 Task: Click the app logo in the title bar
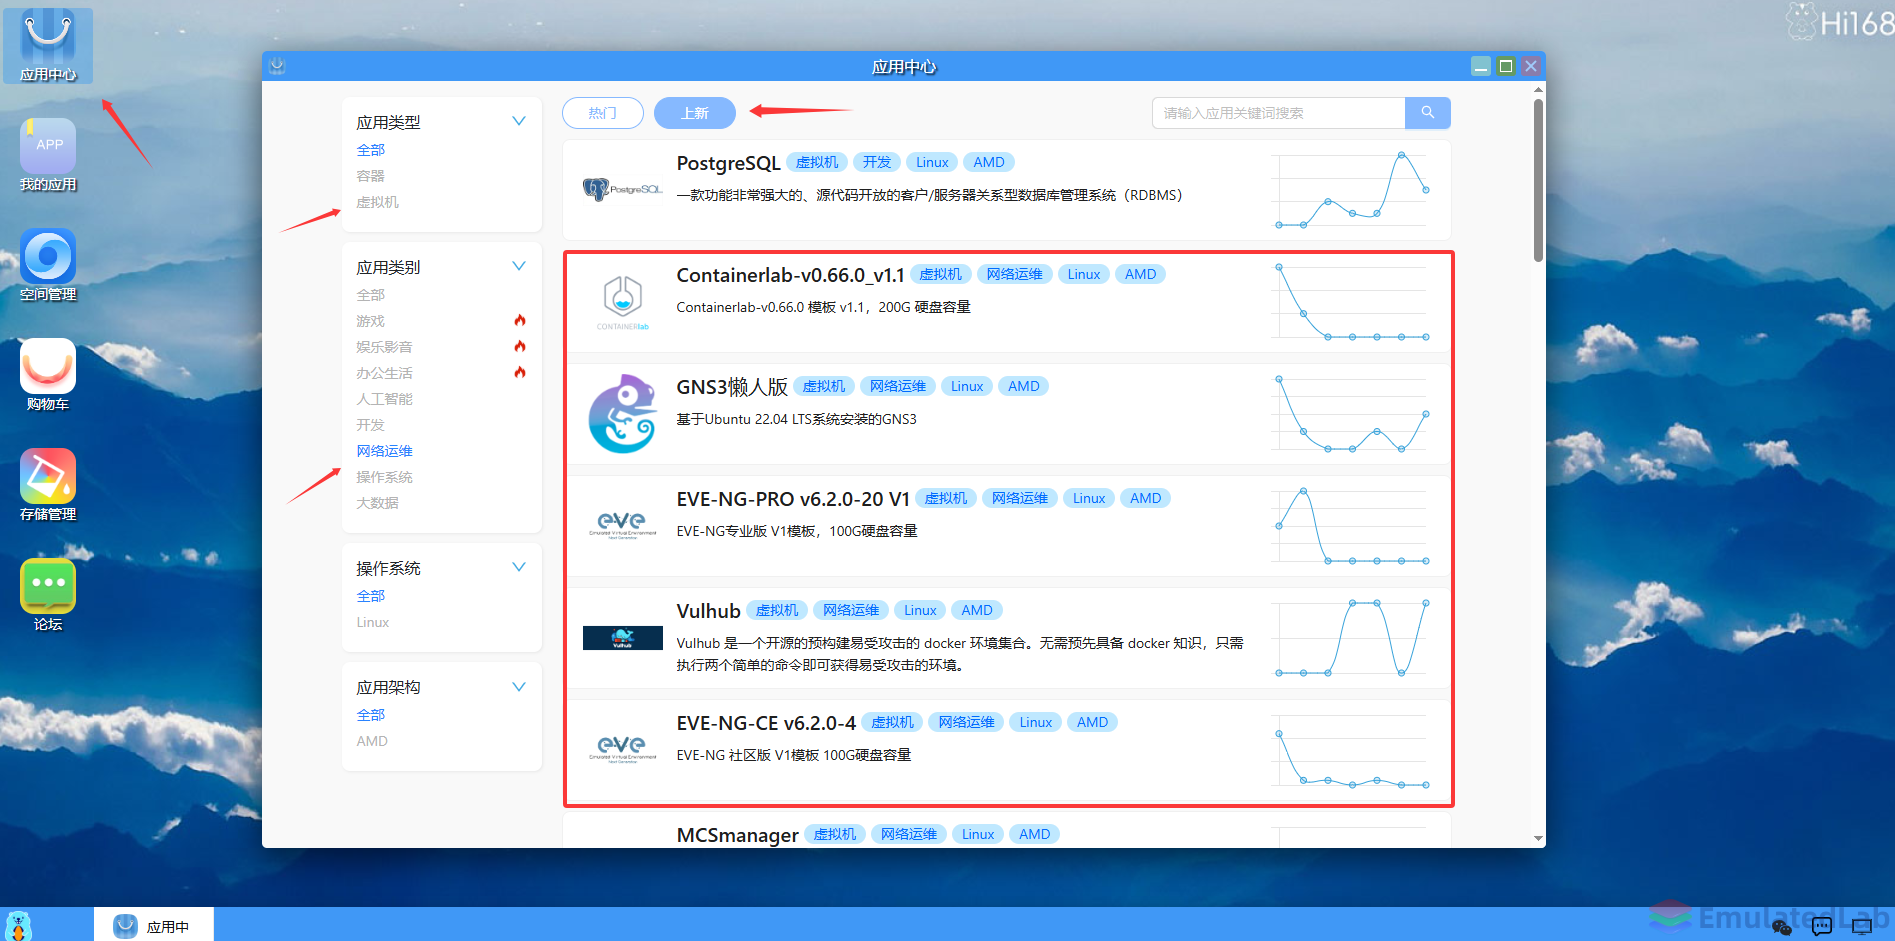point(278,66)
